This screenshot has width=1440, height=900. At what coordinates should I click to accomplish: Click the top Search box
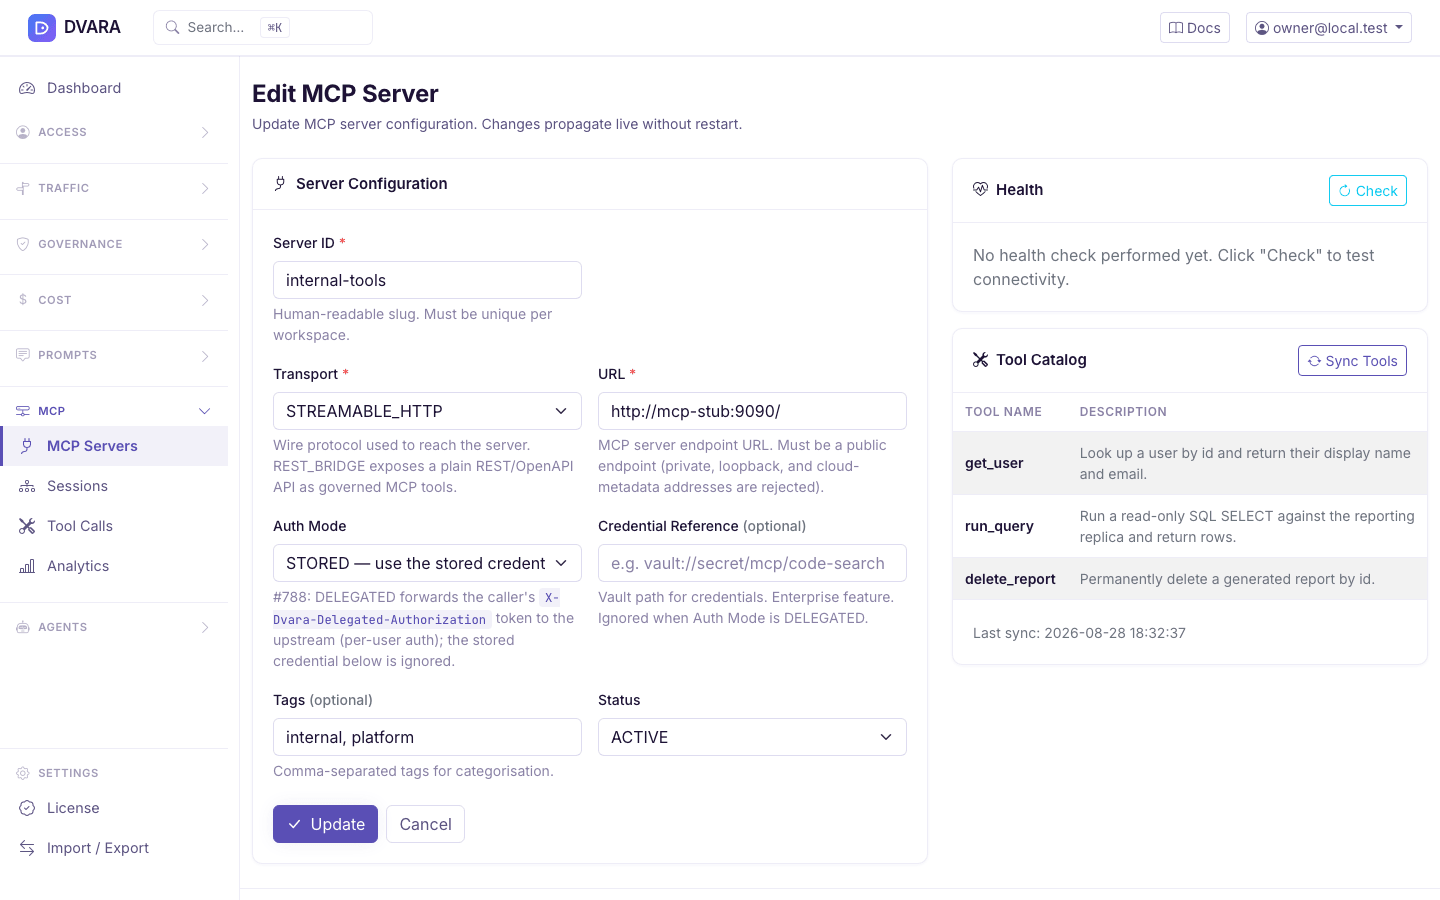point(263,28)
